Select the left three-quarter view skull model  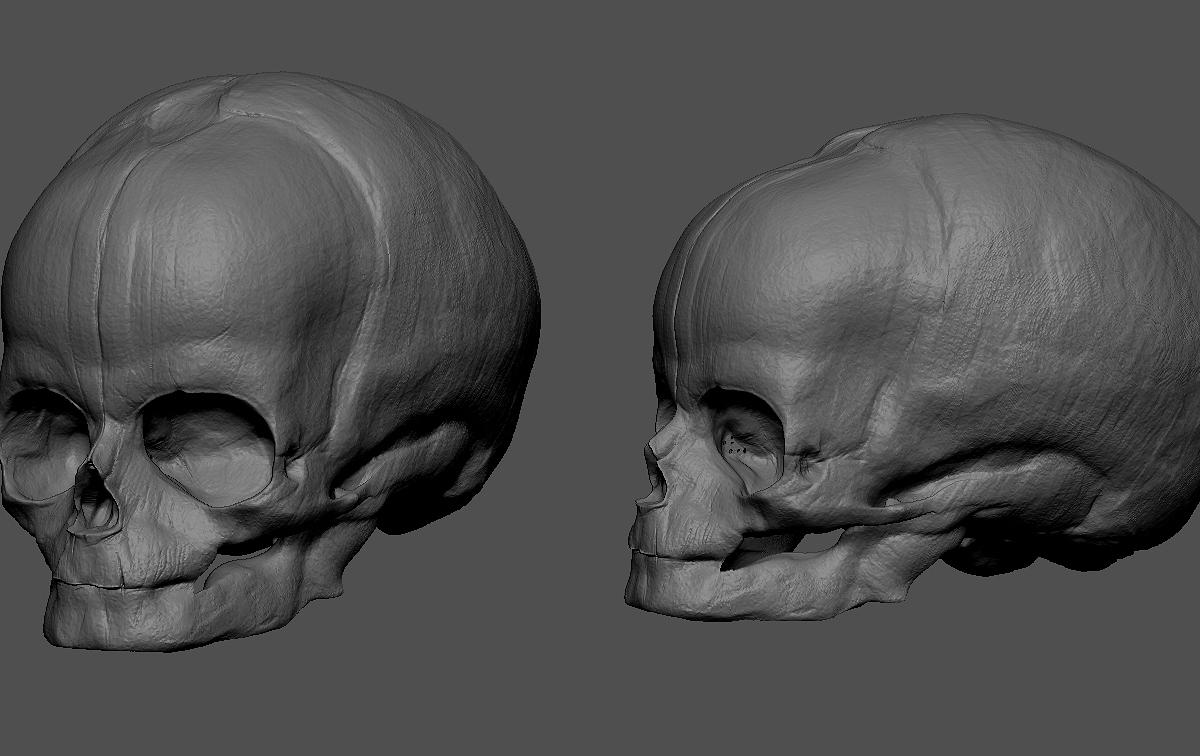coord(270,360)
